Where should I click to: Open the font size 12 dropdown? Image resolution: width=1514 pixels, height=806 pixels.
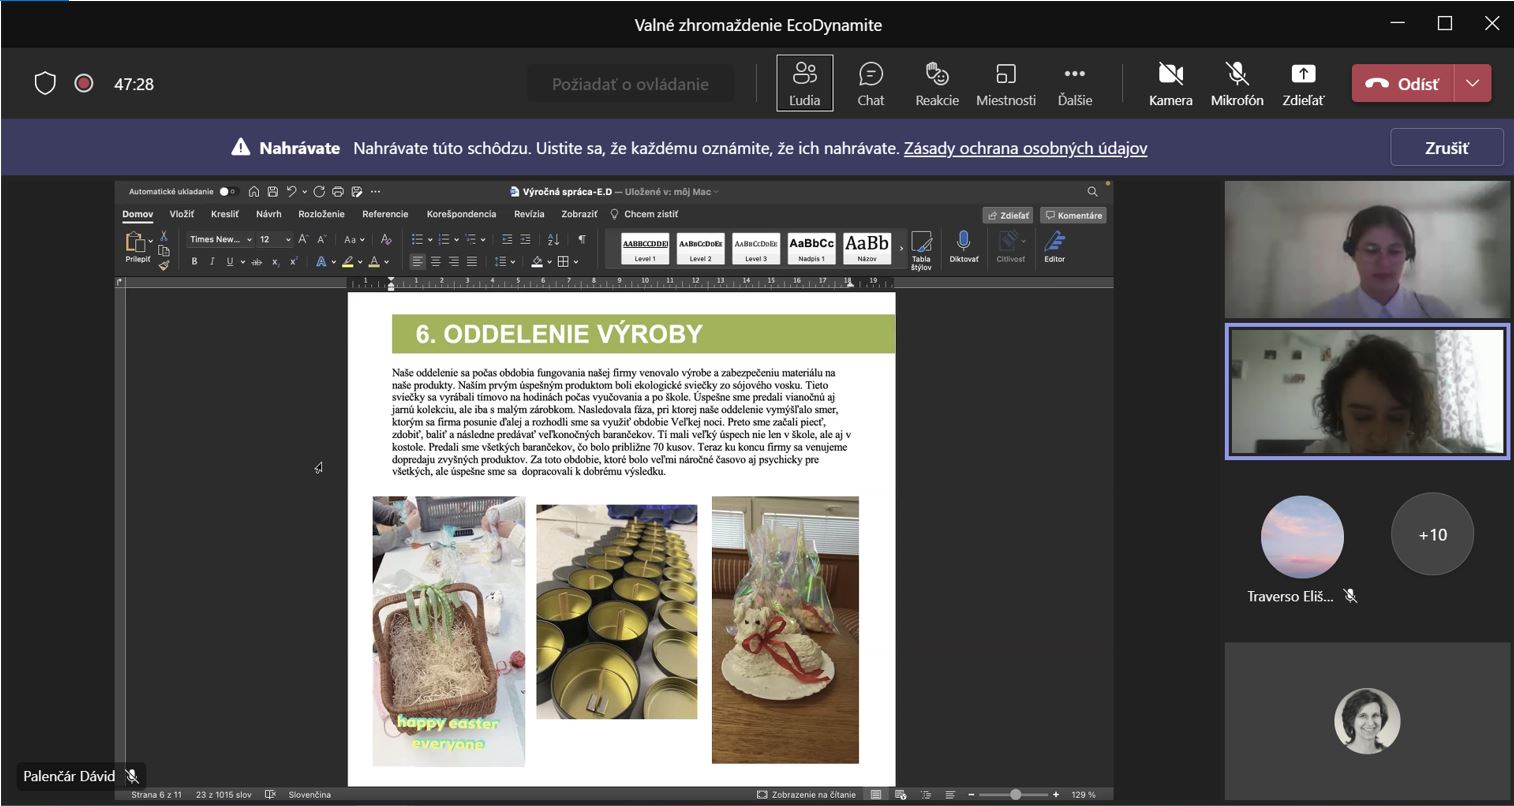(288, 239)
